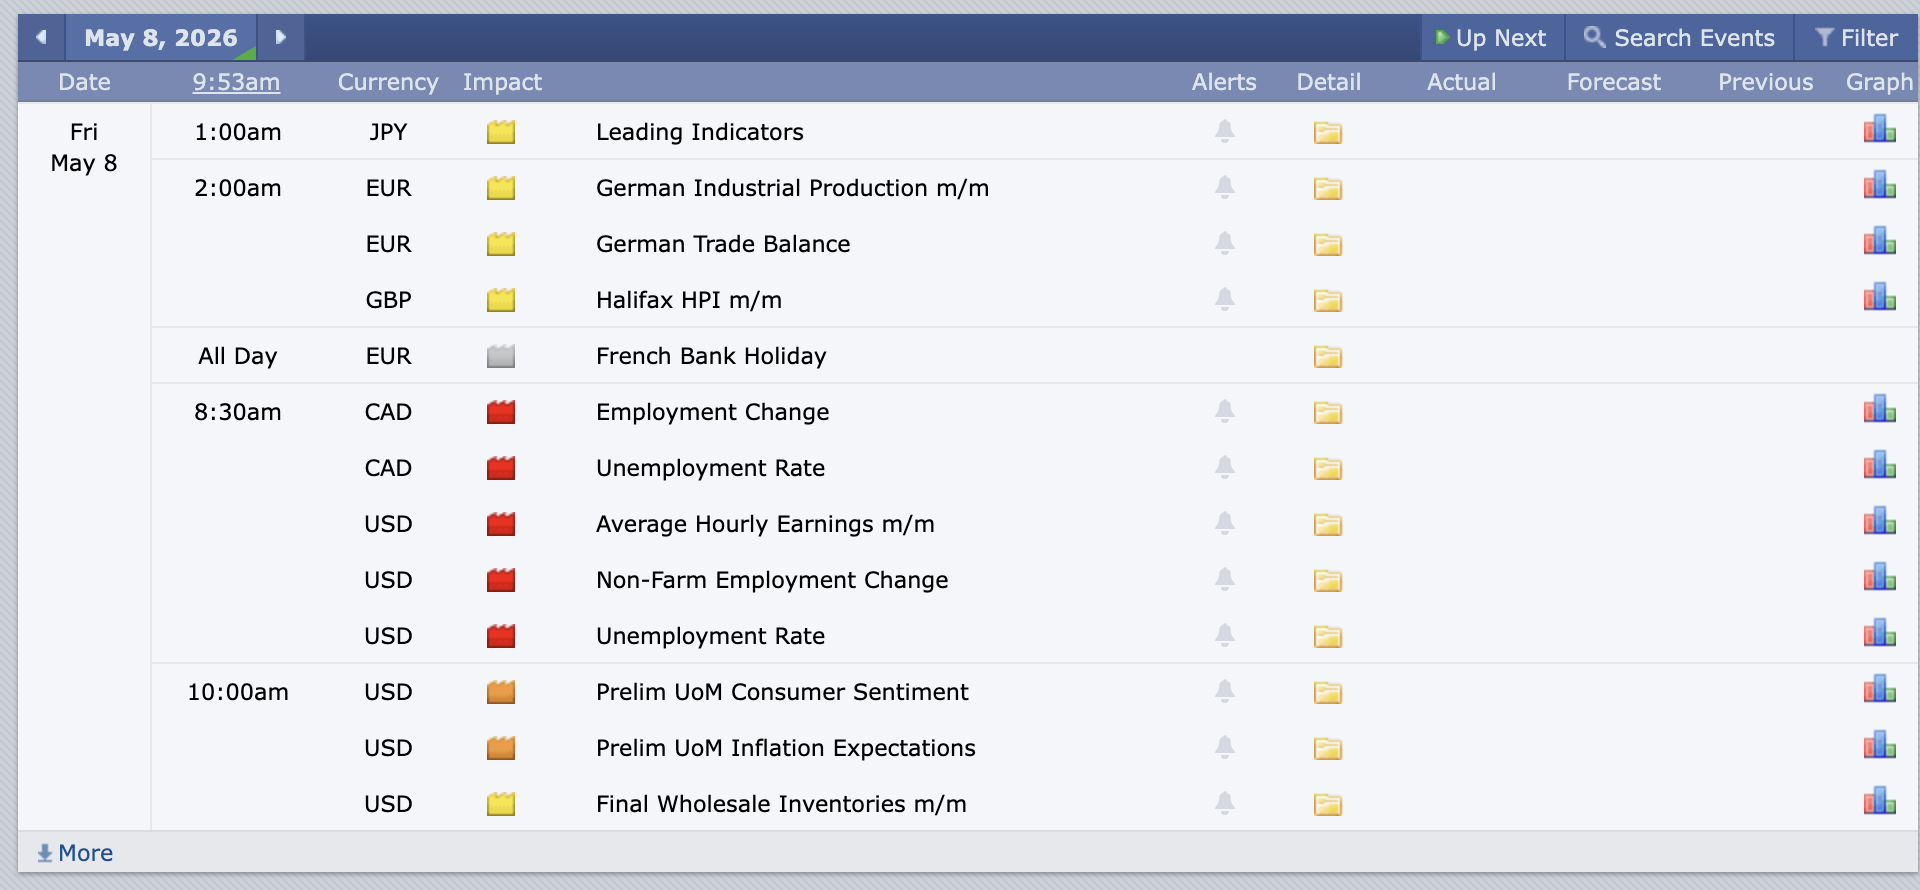This screenshot has height=890, width=1920.
Task: Click orange impact icon for UoM Inflation Expectations
Action: (x=500, y=748)
